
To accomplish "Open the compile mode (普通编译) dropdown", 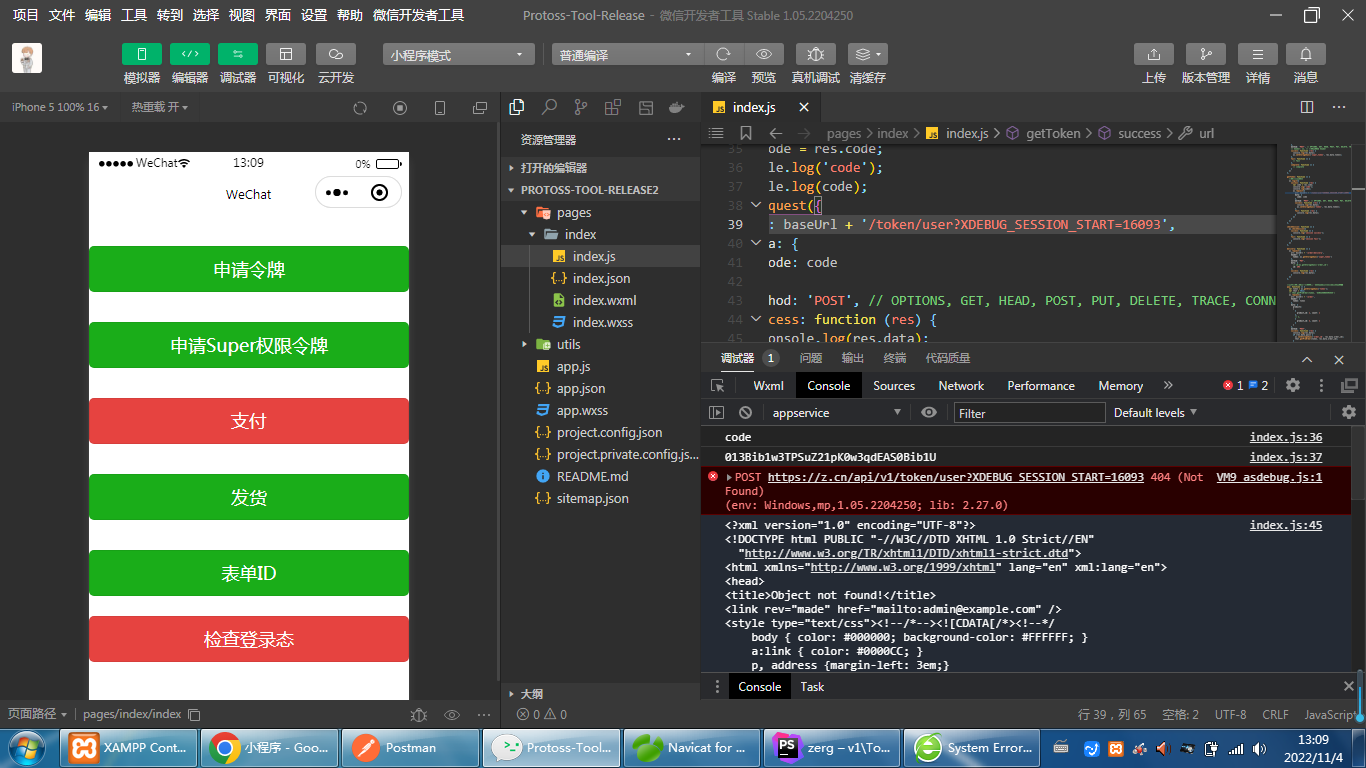I will pyautogui.click(x=628, y=55).
